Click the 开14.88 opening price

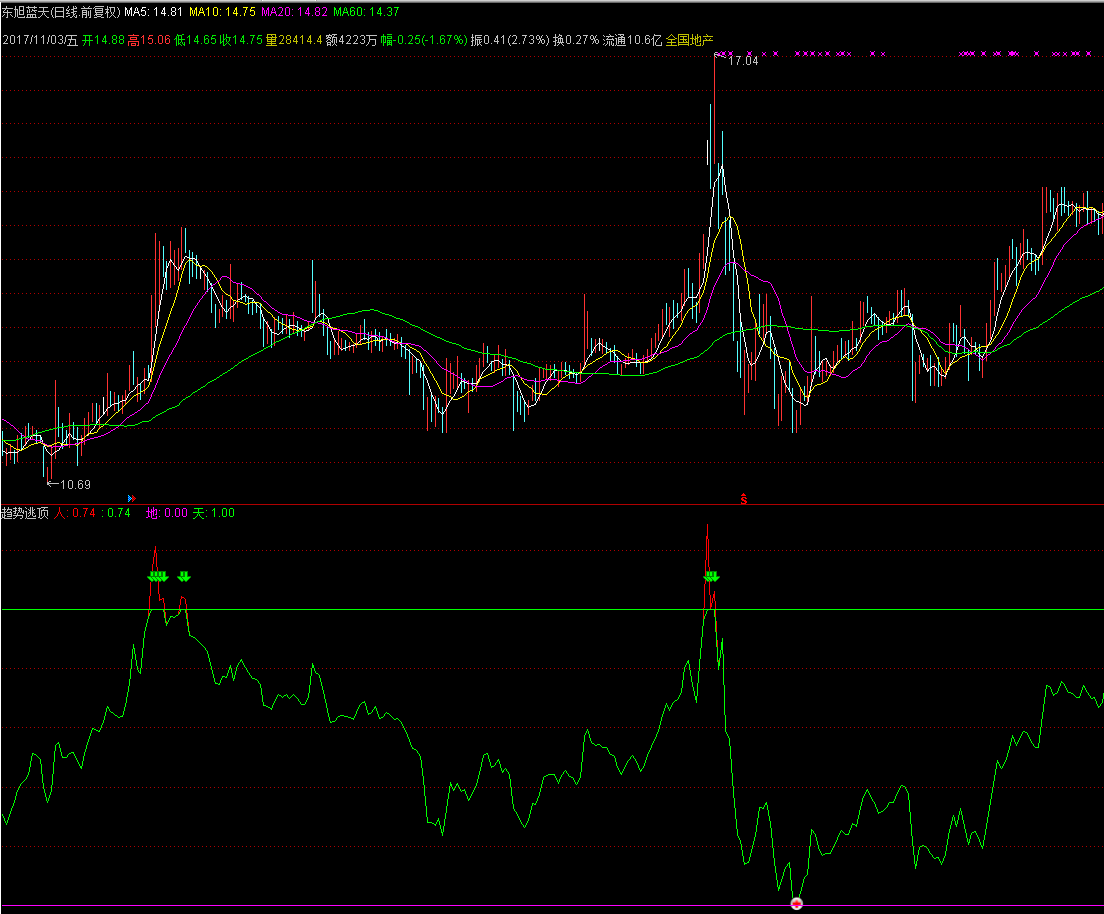click(104, 40)
